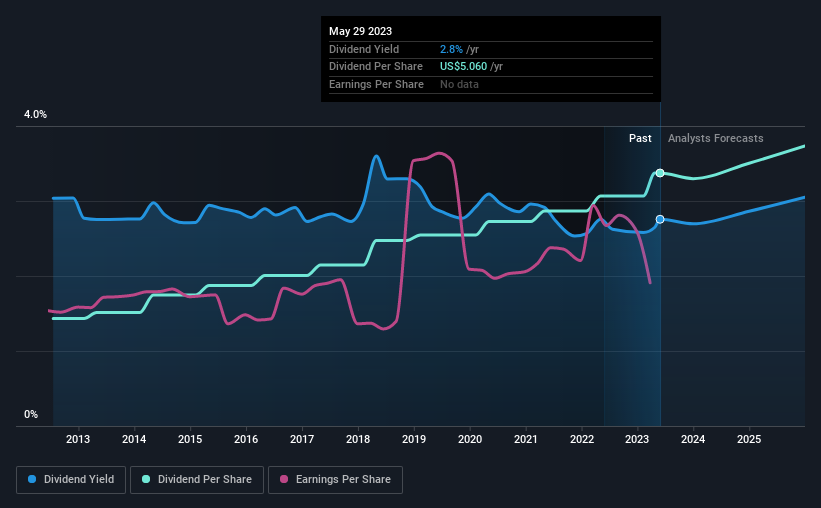Click the teal data point marker at May 2023
The height and width of the screenshot is (508, 821).
(660, 173)
